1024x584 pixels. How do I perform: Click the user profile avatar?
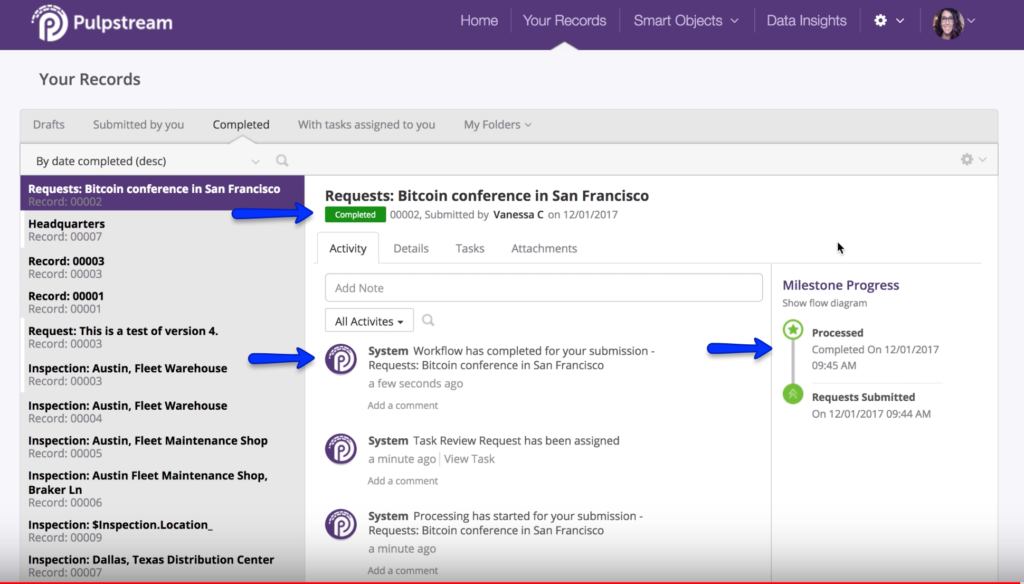point(947,23)
